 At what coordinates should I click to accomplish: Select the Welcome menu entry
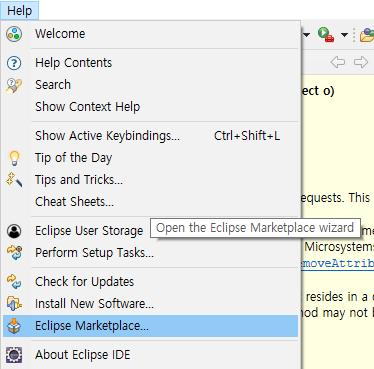click(150, 34)
